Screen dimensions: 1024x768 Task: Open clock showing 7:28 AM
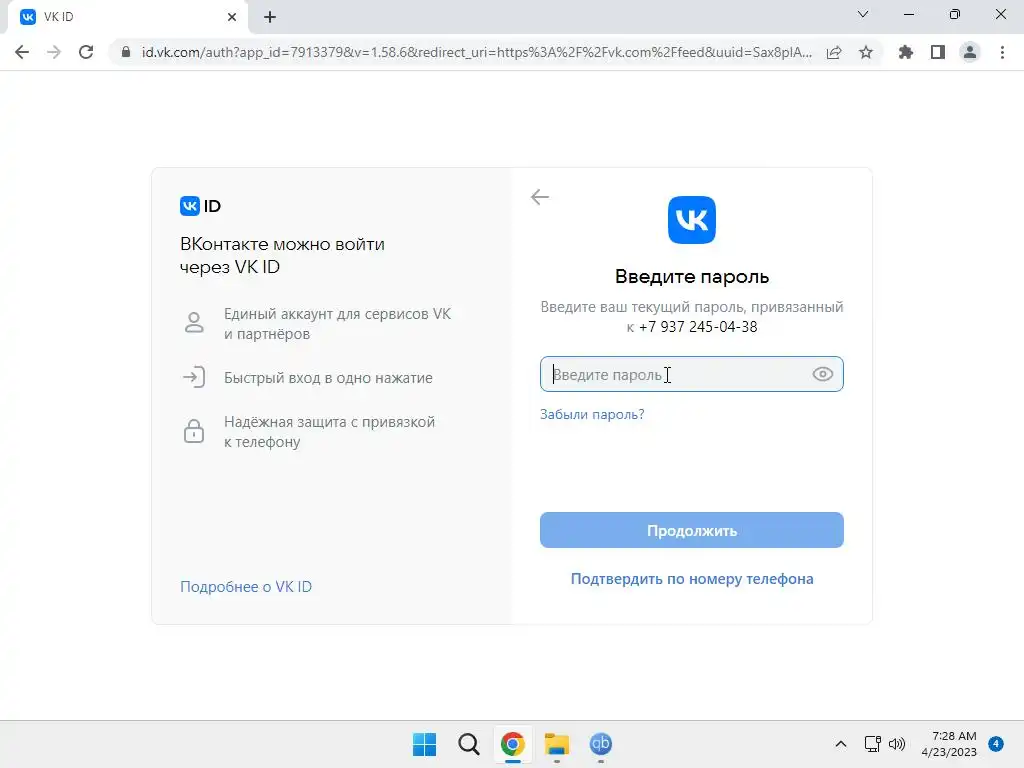949,744
